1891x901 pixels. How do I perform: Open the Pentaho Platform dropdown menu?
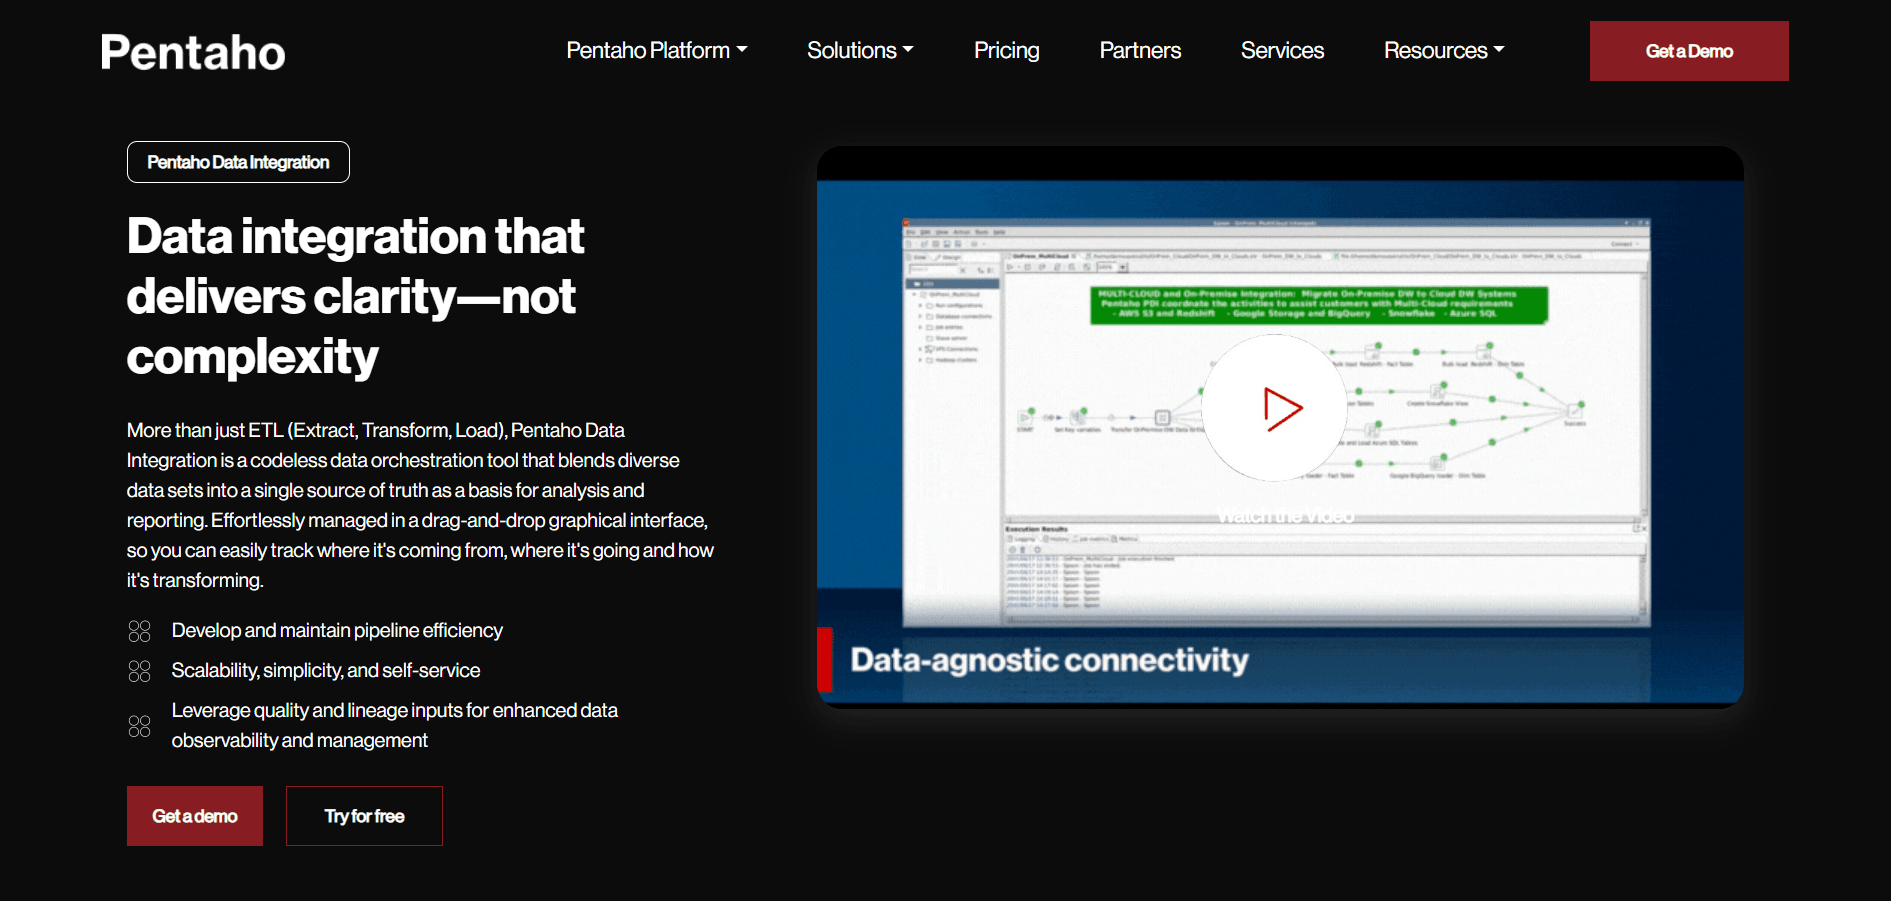(x=657, y=50)
